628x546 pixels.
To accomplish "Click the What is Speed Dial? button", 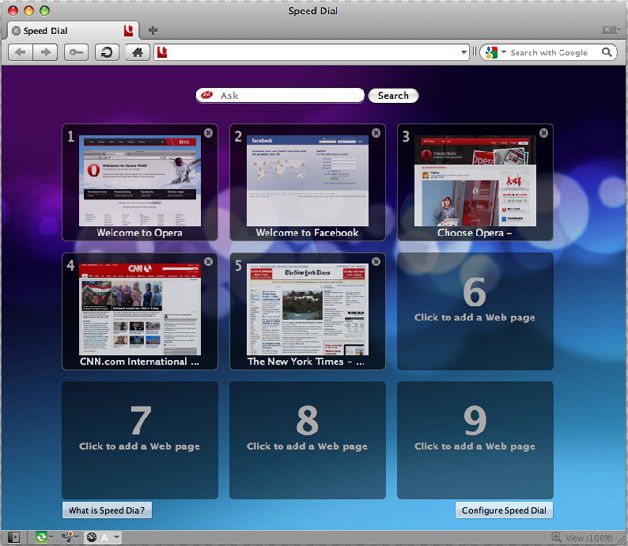I will click(107, 510).
